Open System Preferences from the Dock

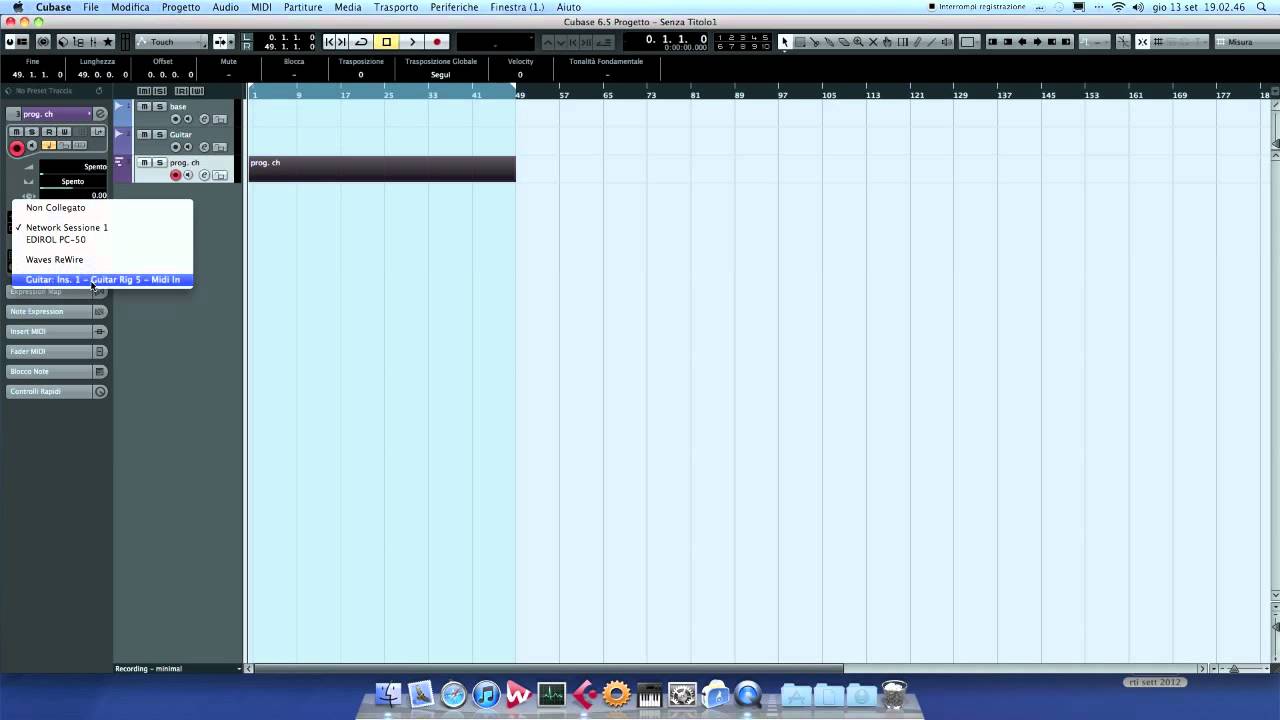pyautogui.click(x=682, y=694)
